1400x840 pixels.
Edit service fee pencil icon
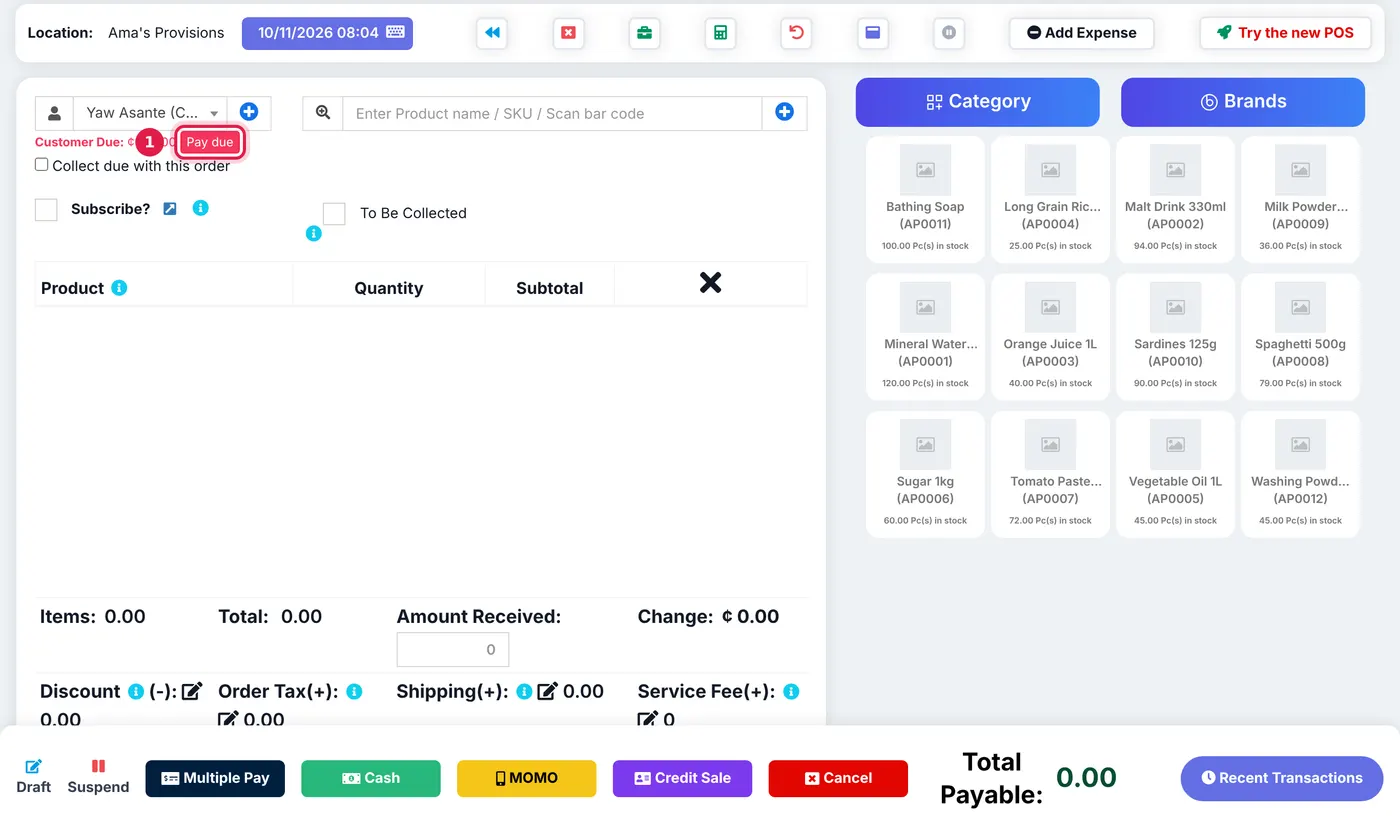click(x=648, y=719)
